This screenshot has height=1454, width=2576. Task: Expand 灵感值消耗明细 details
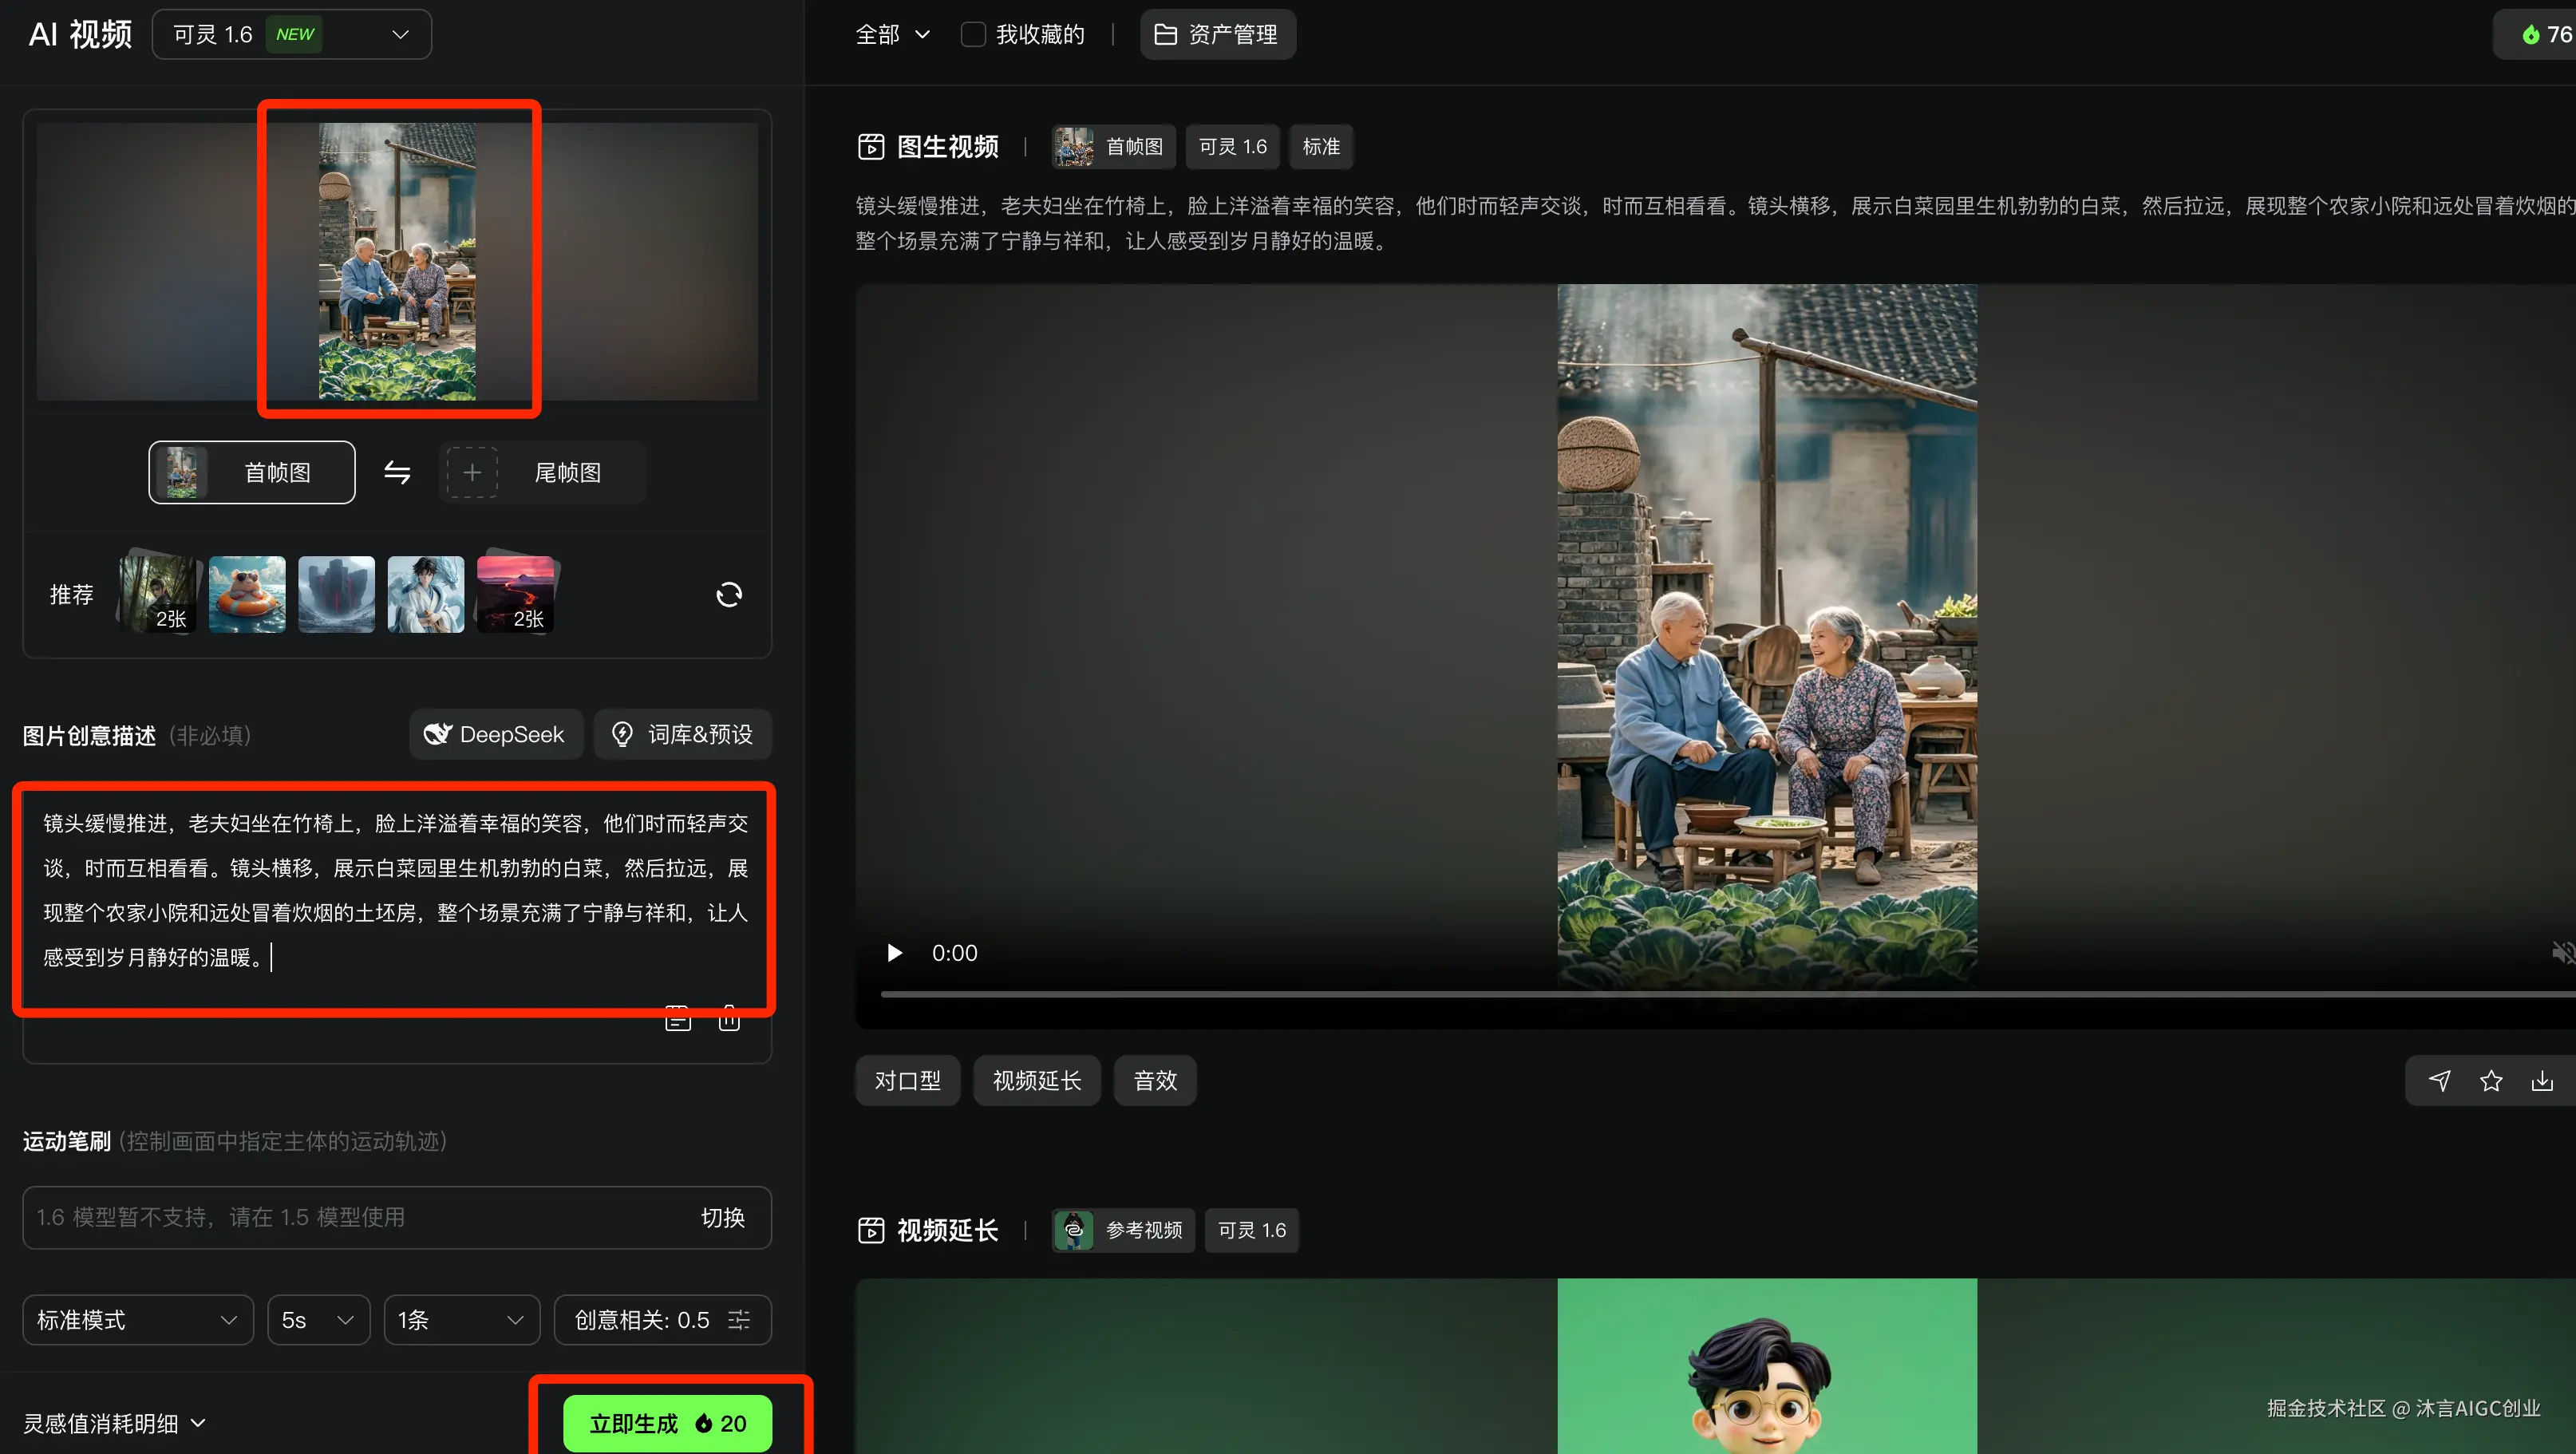(x=114, y=1423)
